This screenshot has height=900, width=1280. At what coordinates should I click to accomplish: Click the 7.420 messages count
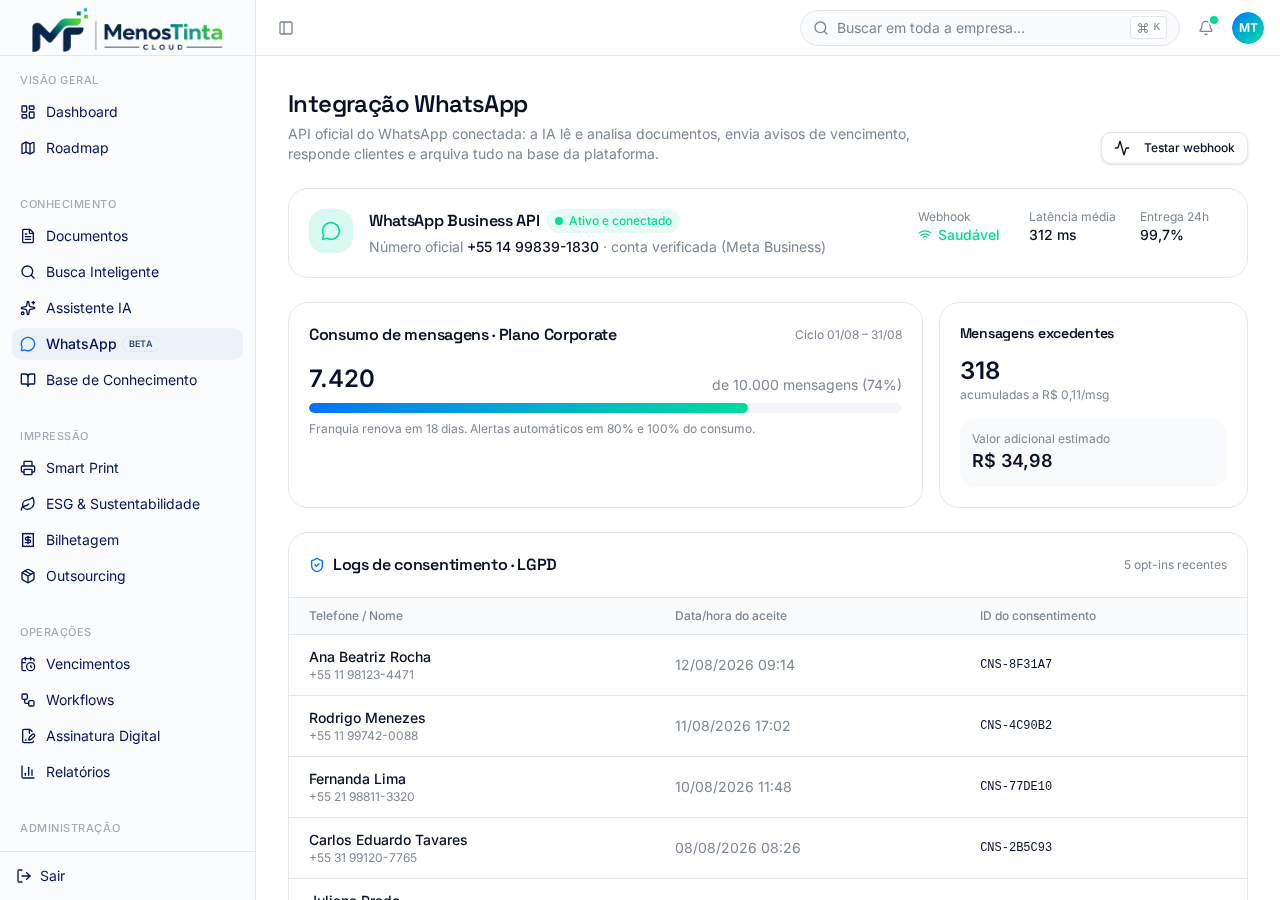point(342,379)
